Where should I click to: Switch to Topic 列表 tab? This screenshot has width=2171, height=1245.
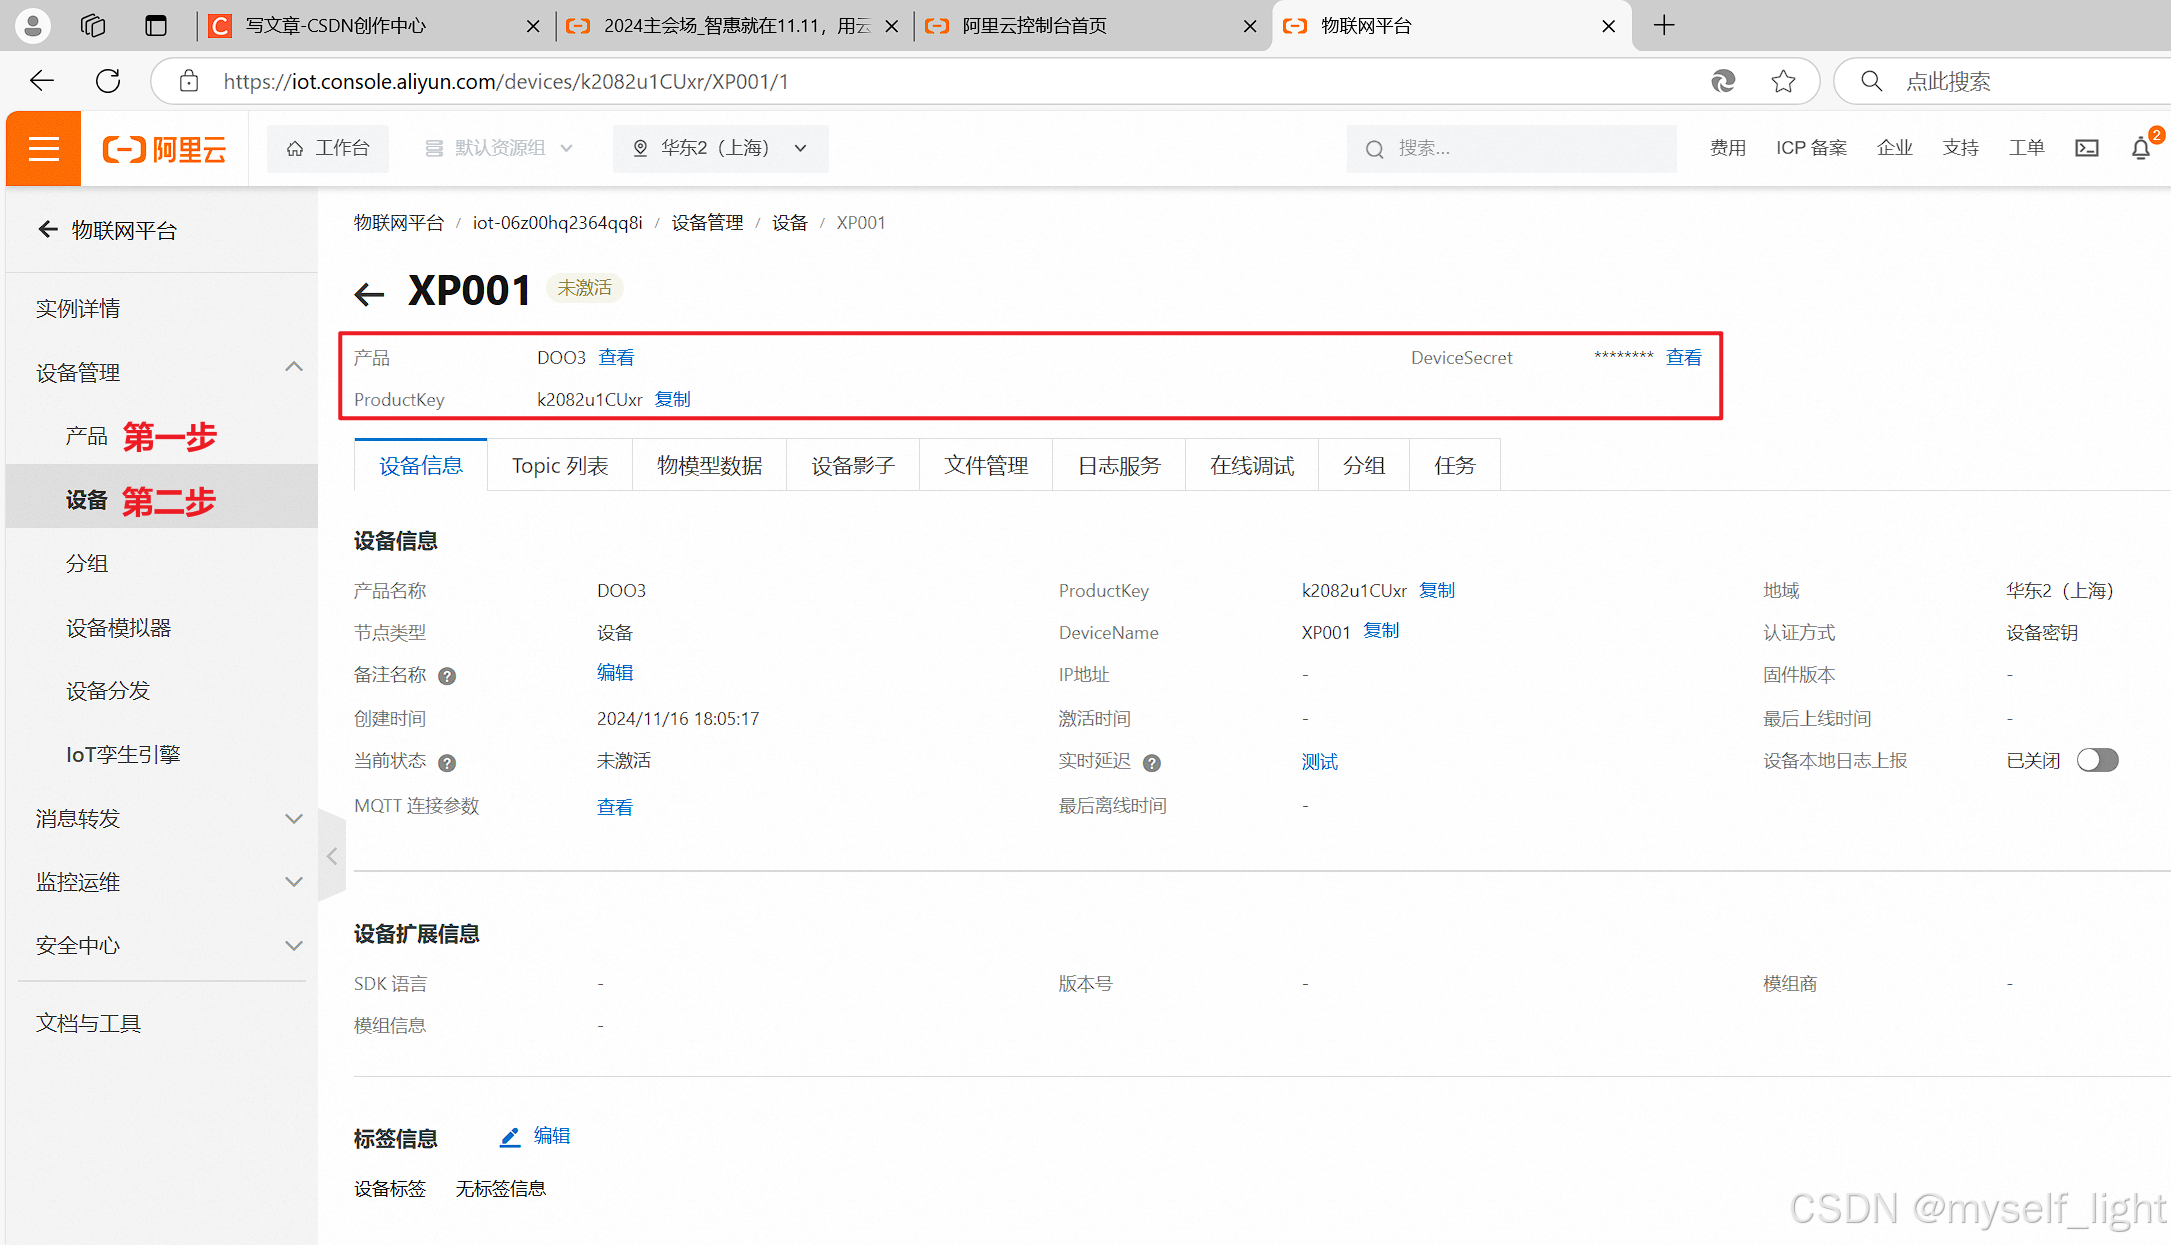point(560,466)
